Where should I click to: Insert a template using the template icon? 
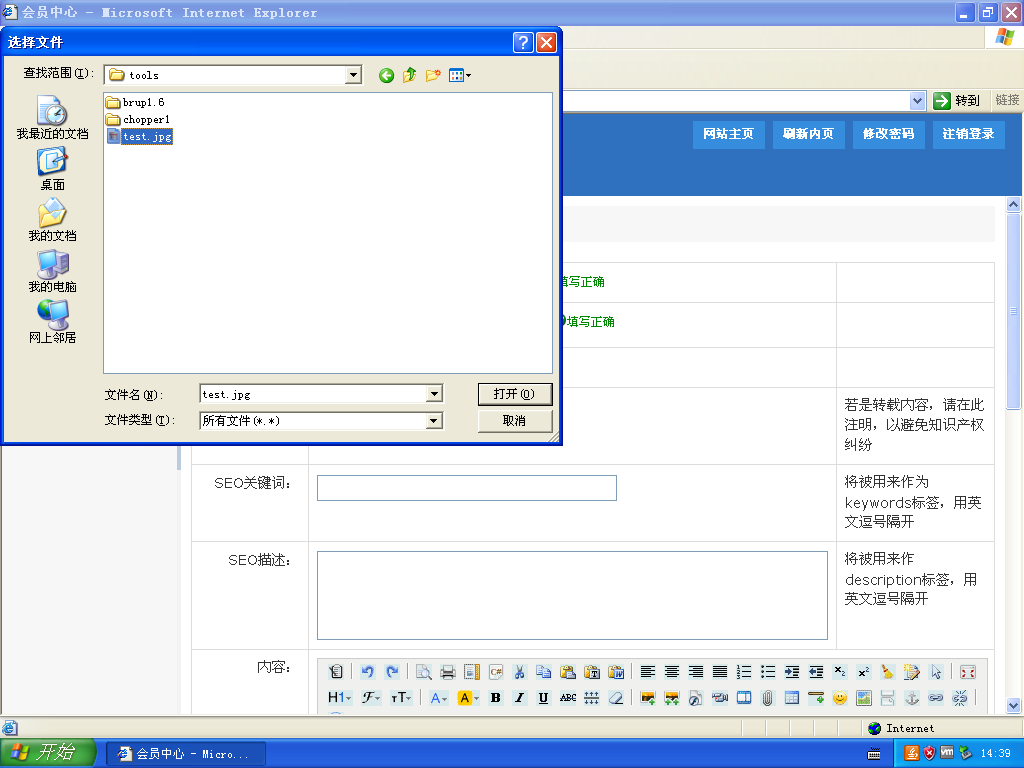(x=472, y=671)
